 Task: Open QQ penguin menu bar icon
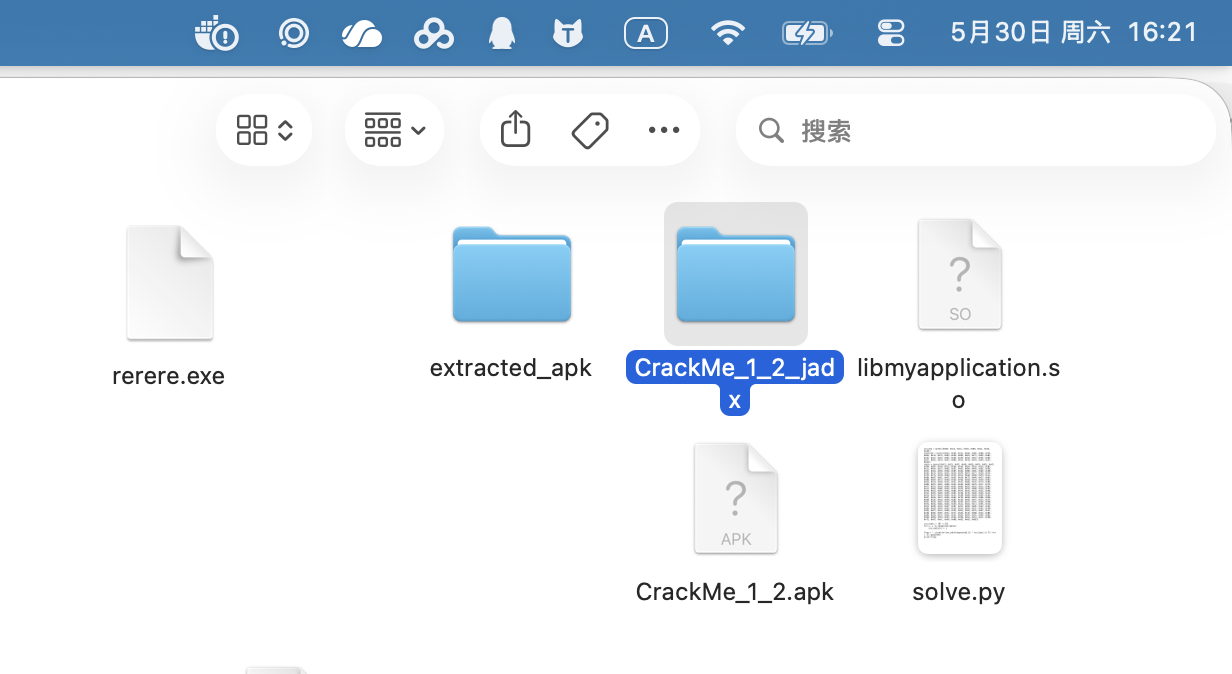[502, 33]
